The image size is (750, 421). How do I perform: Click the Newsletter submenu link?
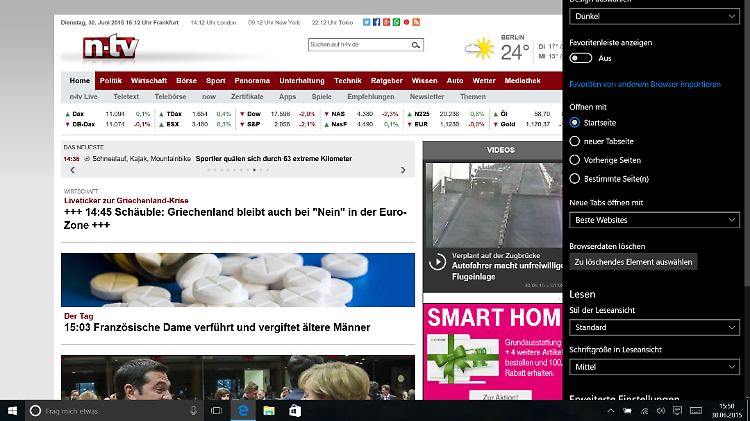(x=427, y=97)
